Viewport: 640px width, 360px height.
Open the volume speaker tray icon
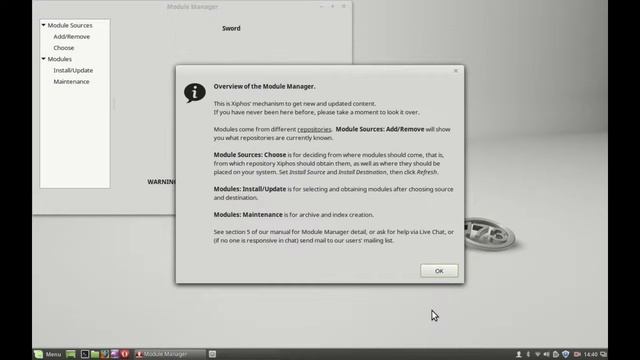(547, 354)
